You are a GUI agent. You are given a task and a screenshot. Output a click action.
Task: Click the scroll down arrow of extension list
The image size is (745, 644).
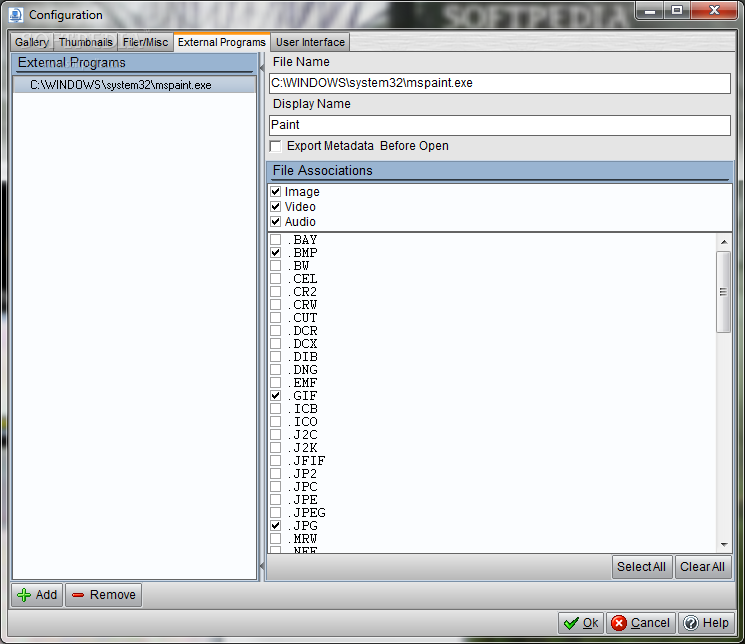click(x=724, y=545)
